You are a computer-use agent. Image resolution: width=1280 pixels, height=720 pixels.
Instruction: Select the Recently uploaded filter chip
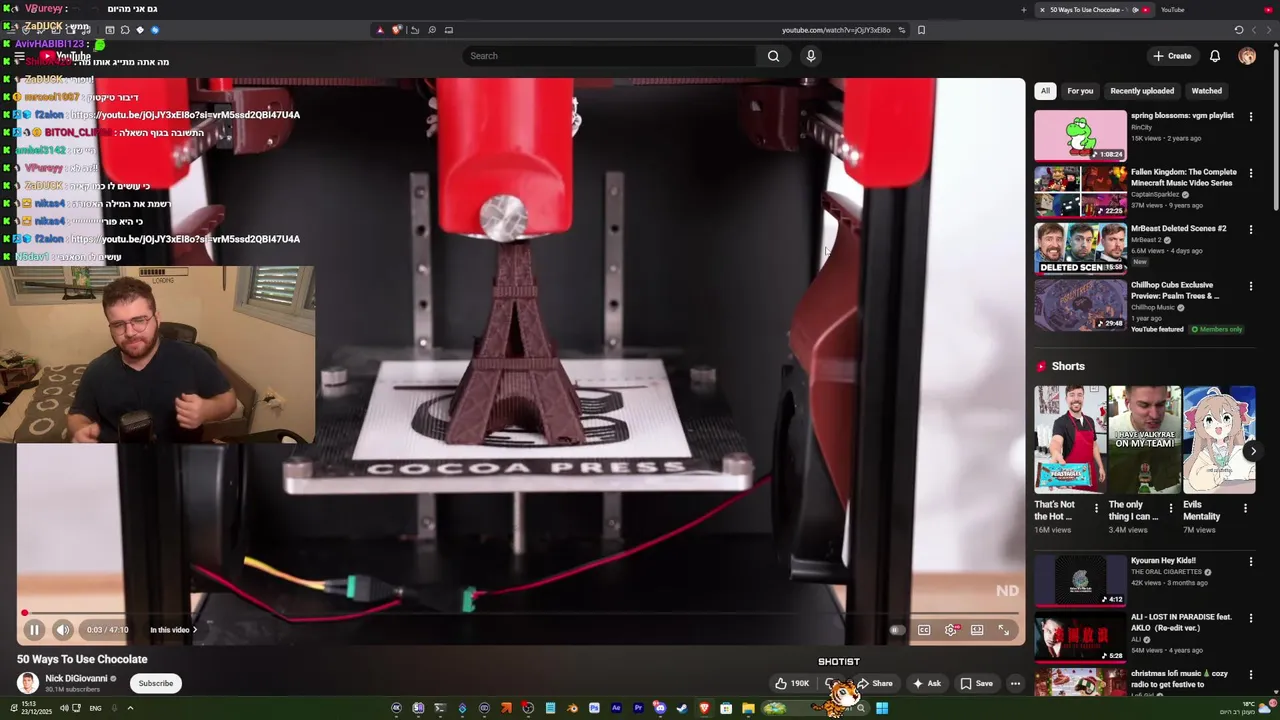[1142, 91]
